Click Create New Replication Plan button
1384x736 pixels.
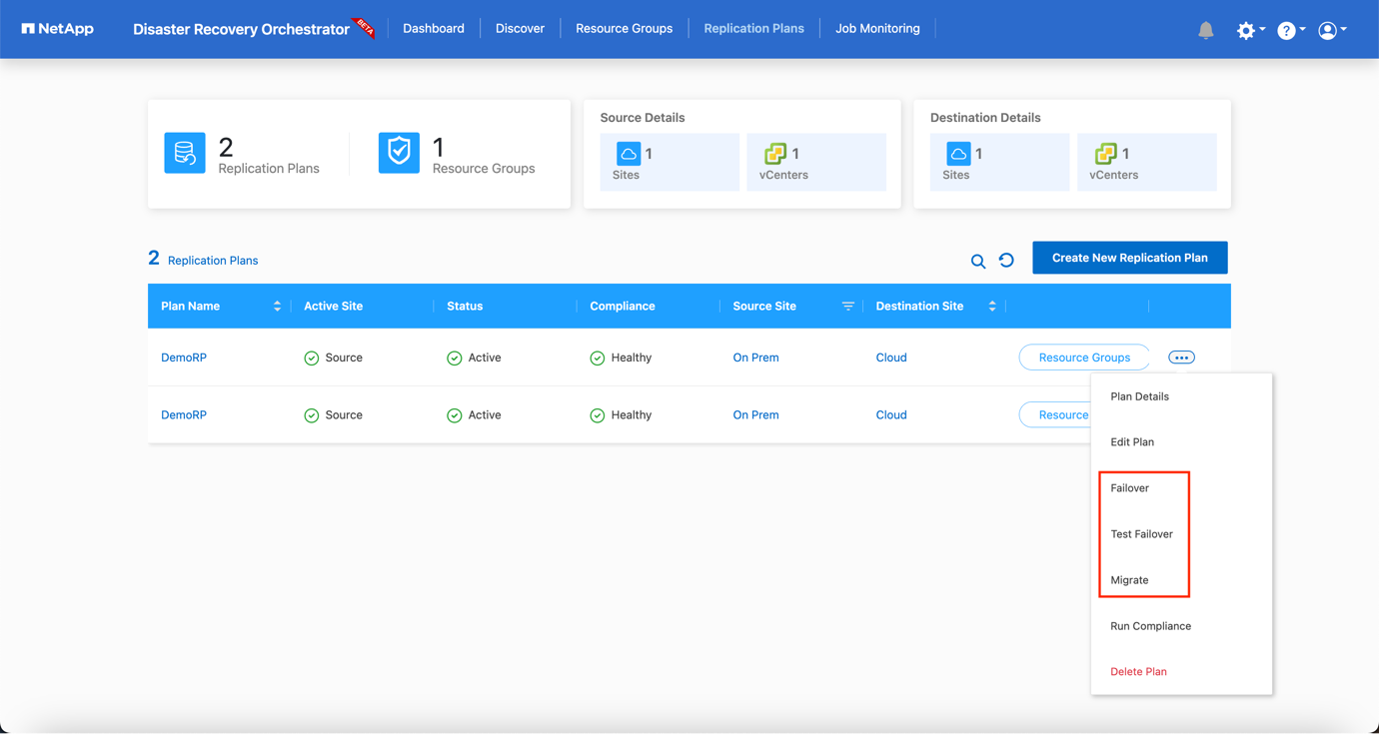1129,258
